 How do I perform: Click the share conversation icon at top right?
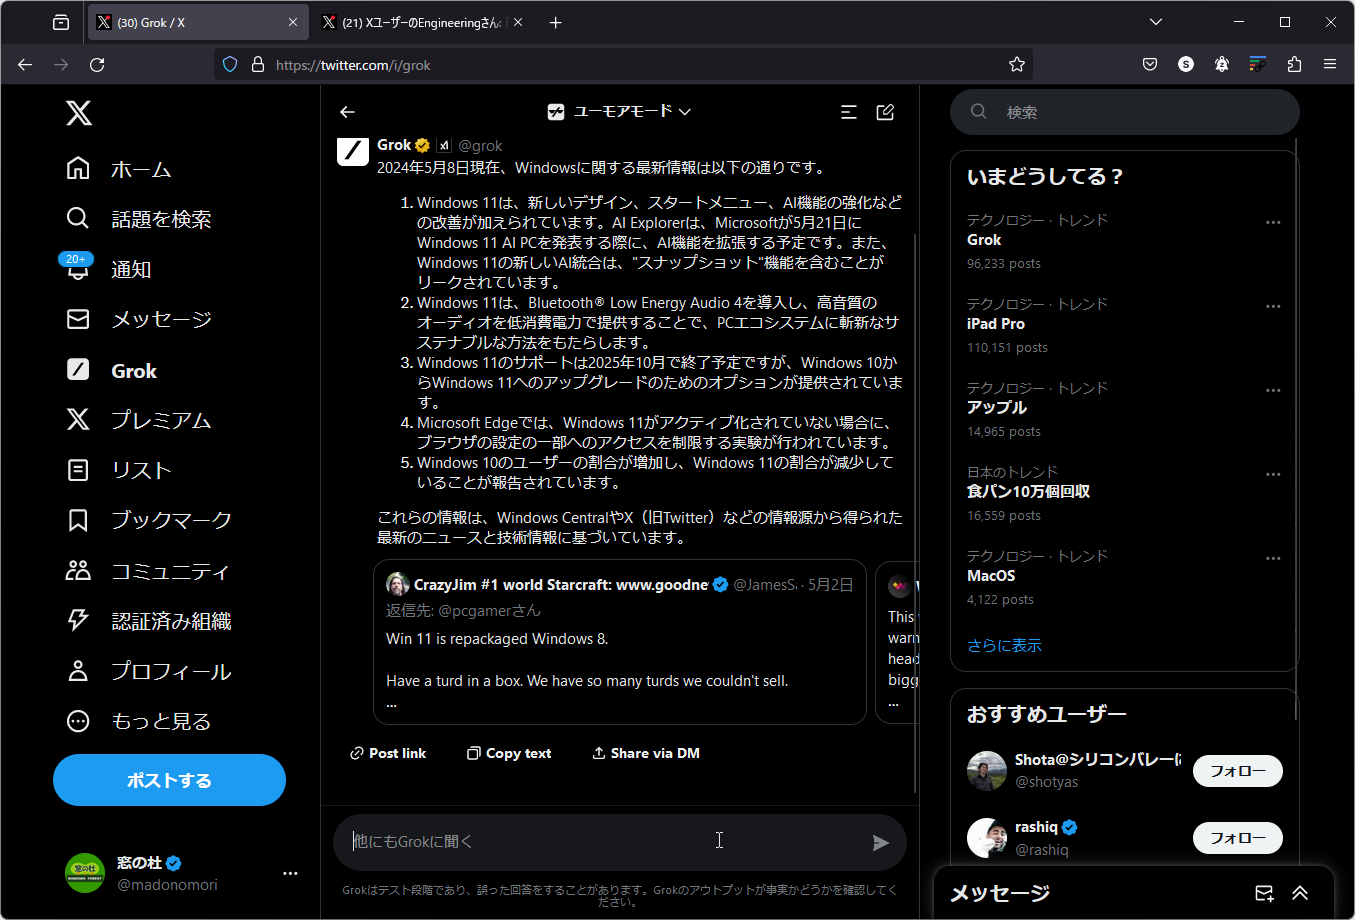click(885, 112)
